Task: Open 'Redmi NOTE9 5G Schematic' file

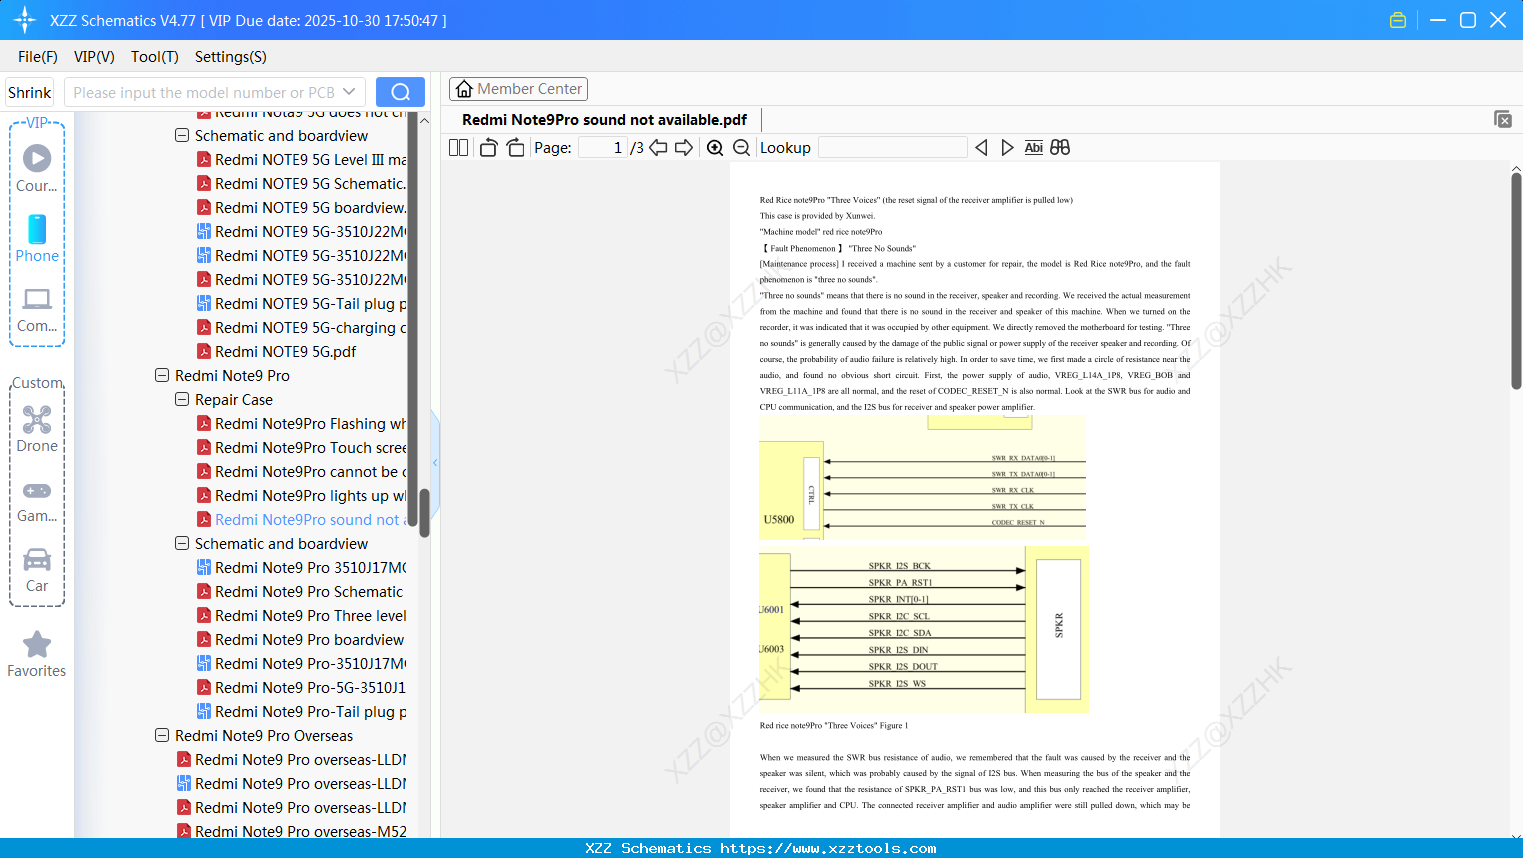Action: tap(301, 184)
